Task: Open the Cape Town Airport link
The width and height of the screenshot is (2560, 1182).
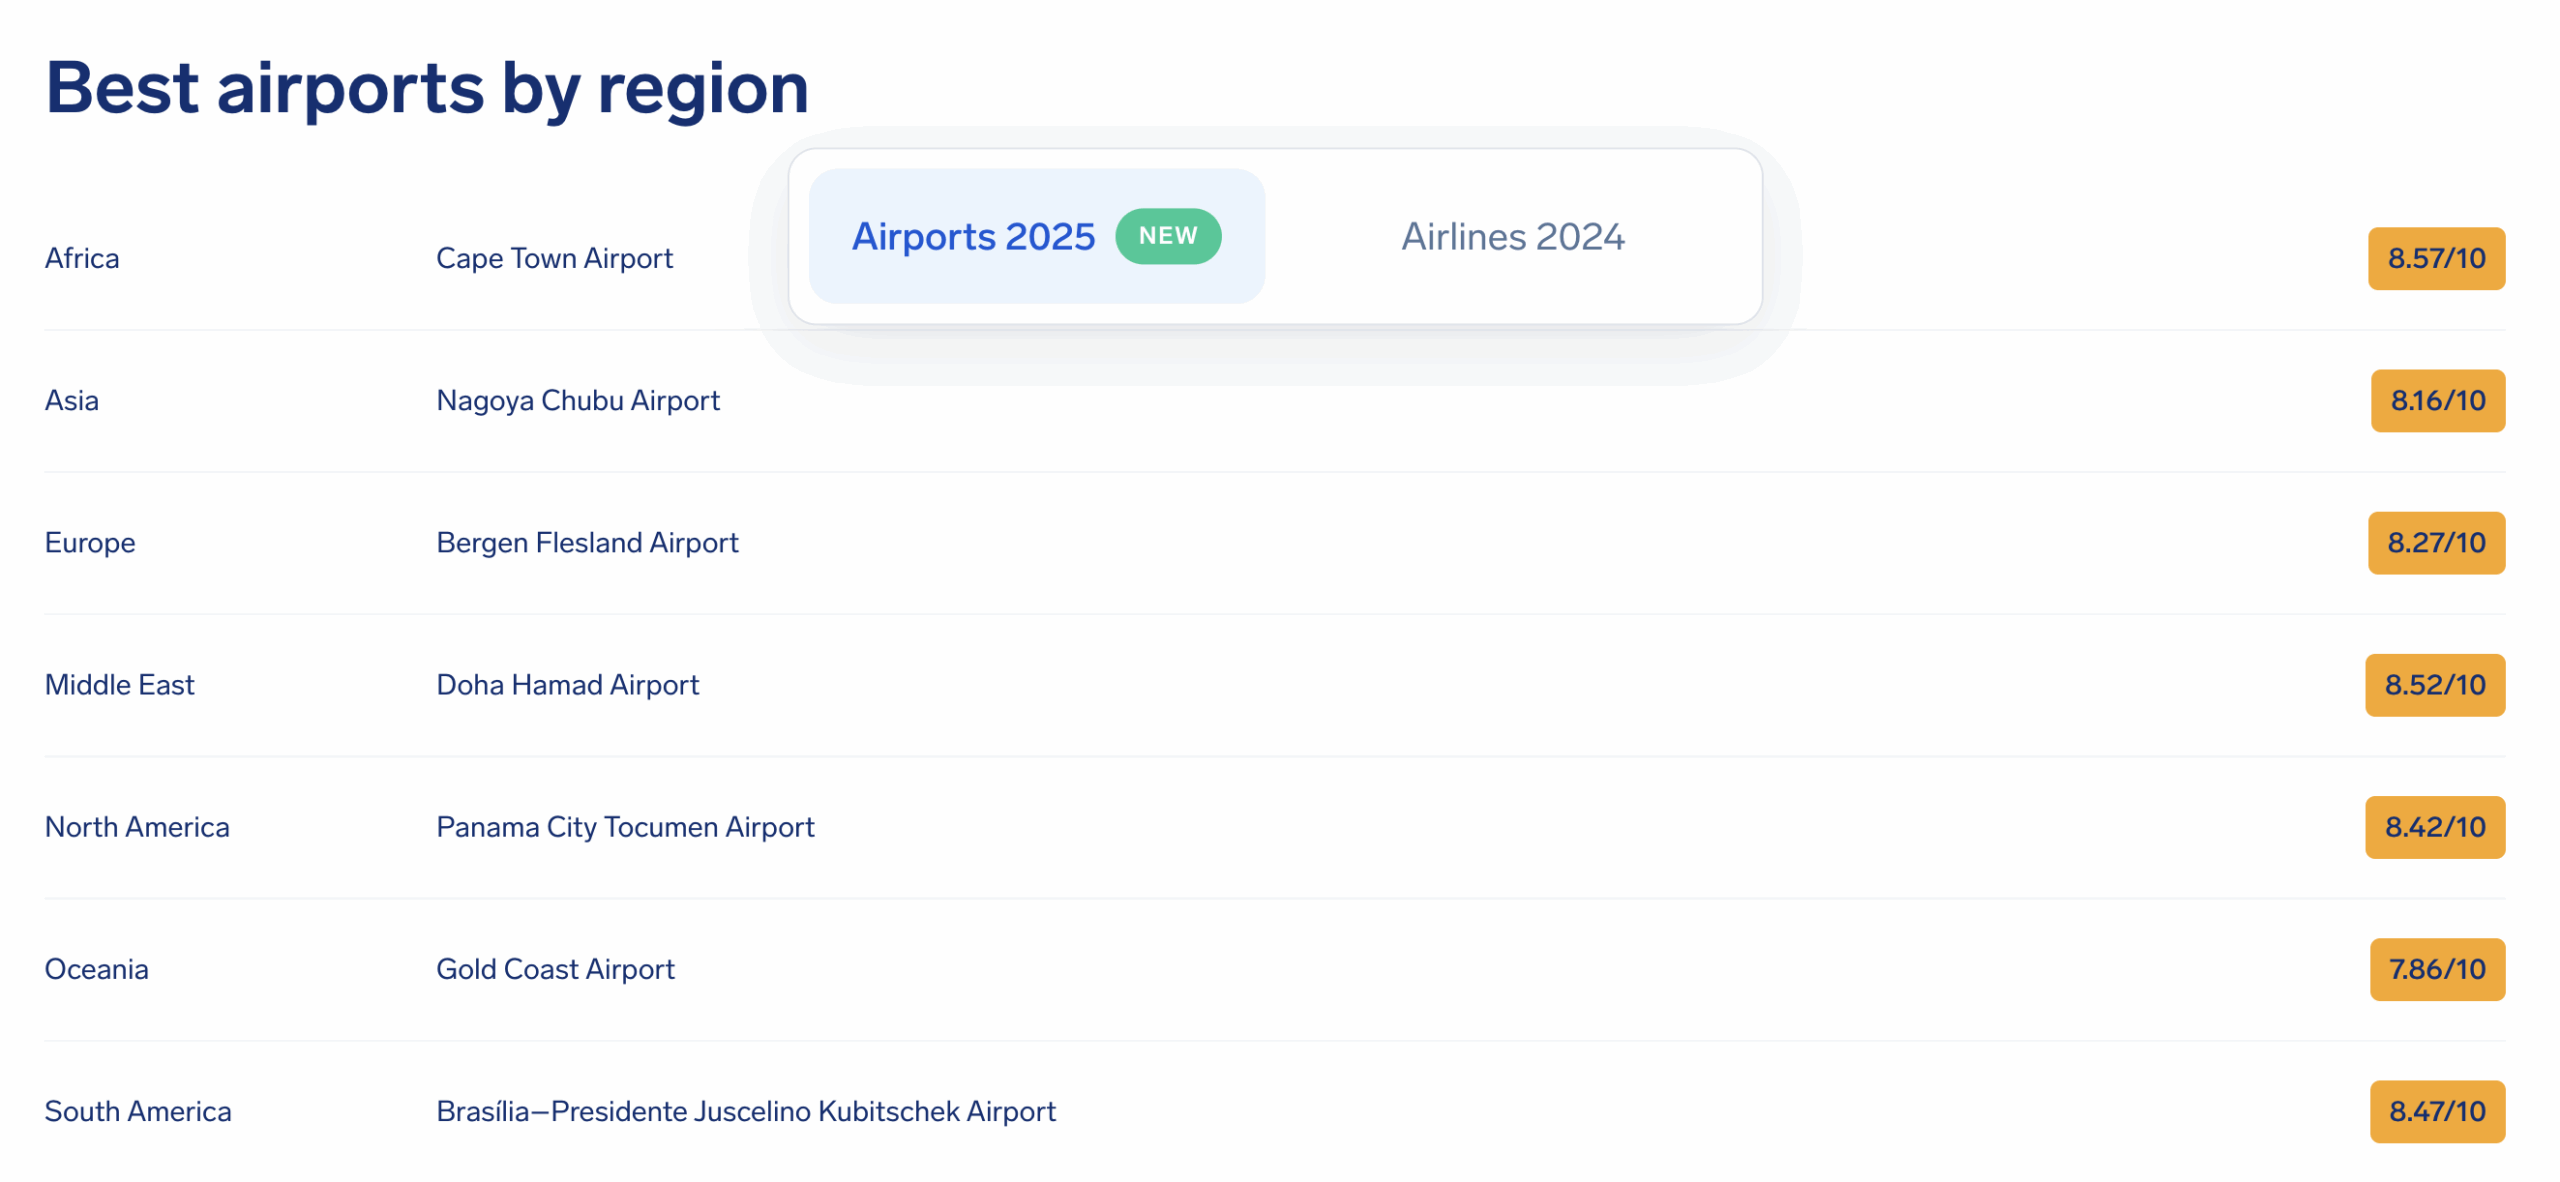Action: 554,259
